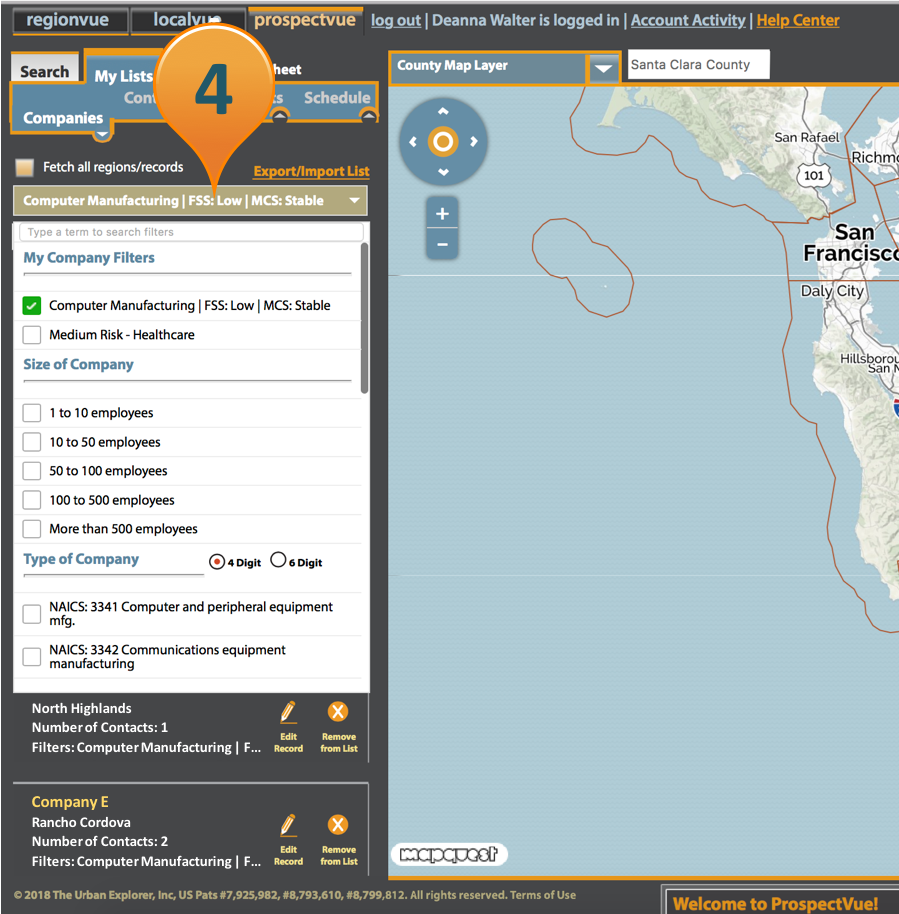Zoom in on the map
899x914 pixels.
442,213
